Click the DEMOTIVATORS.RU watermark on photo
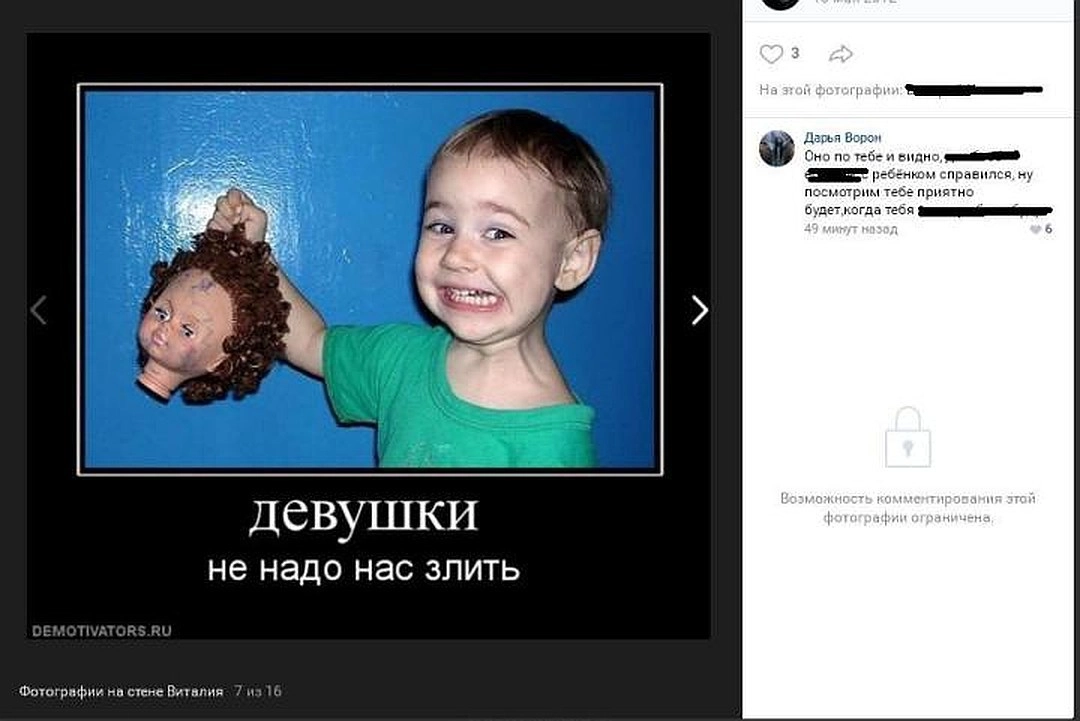 click(x=102, y=631)
